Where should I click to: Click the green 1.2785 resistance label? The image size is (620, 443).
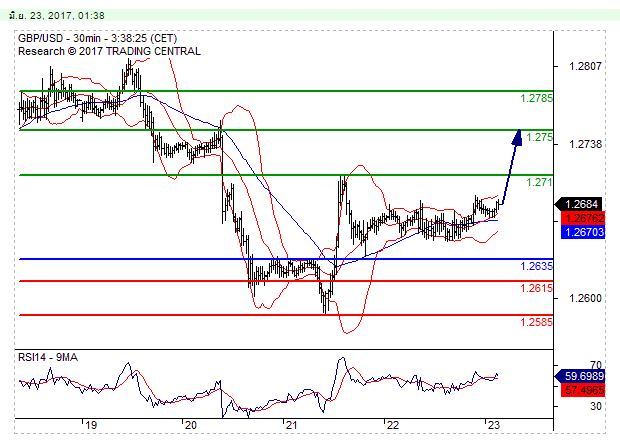tap(536, 98)
